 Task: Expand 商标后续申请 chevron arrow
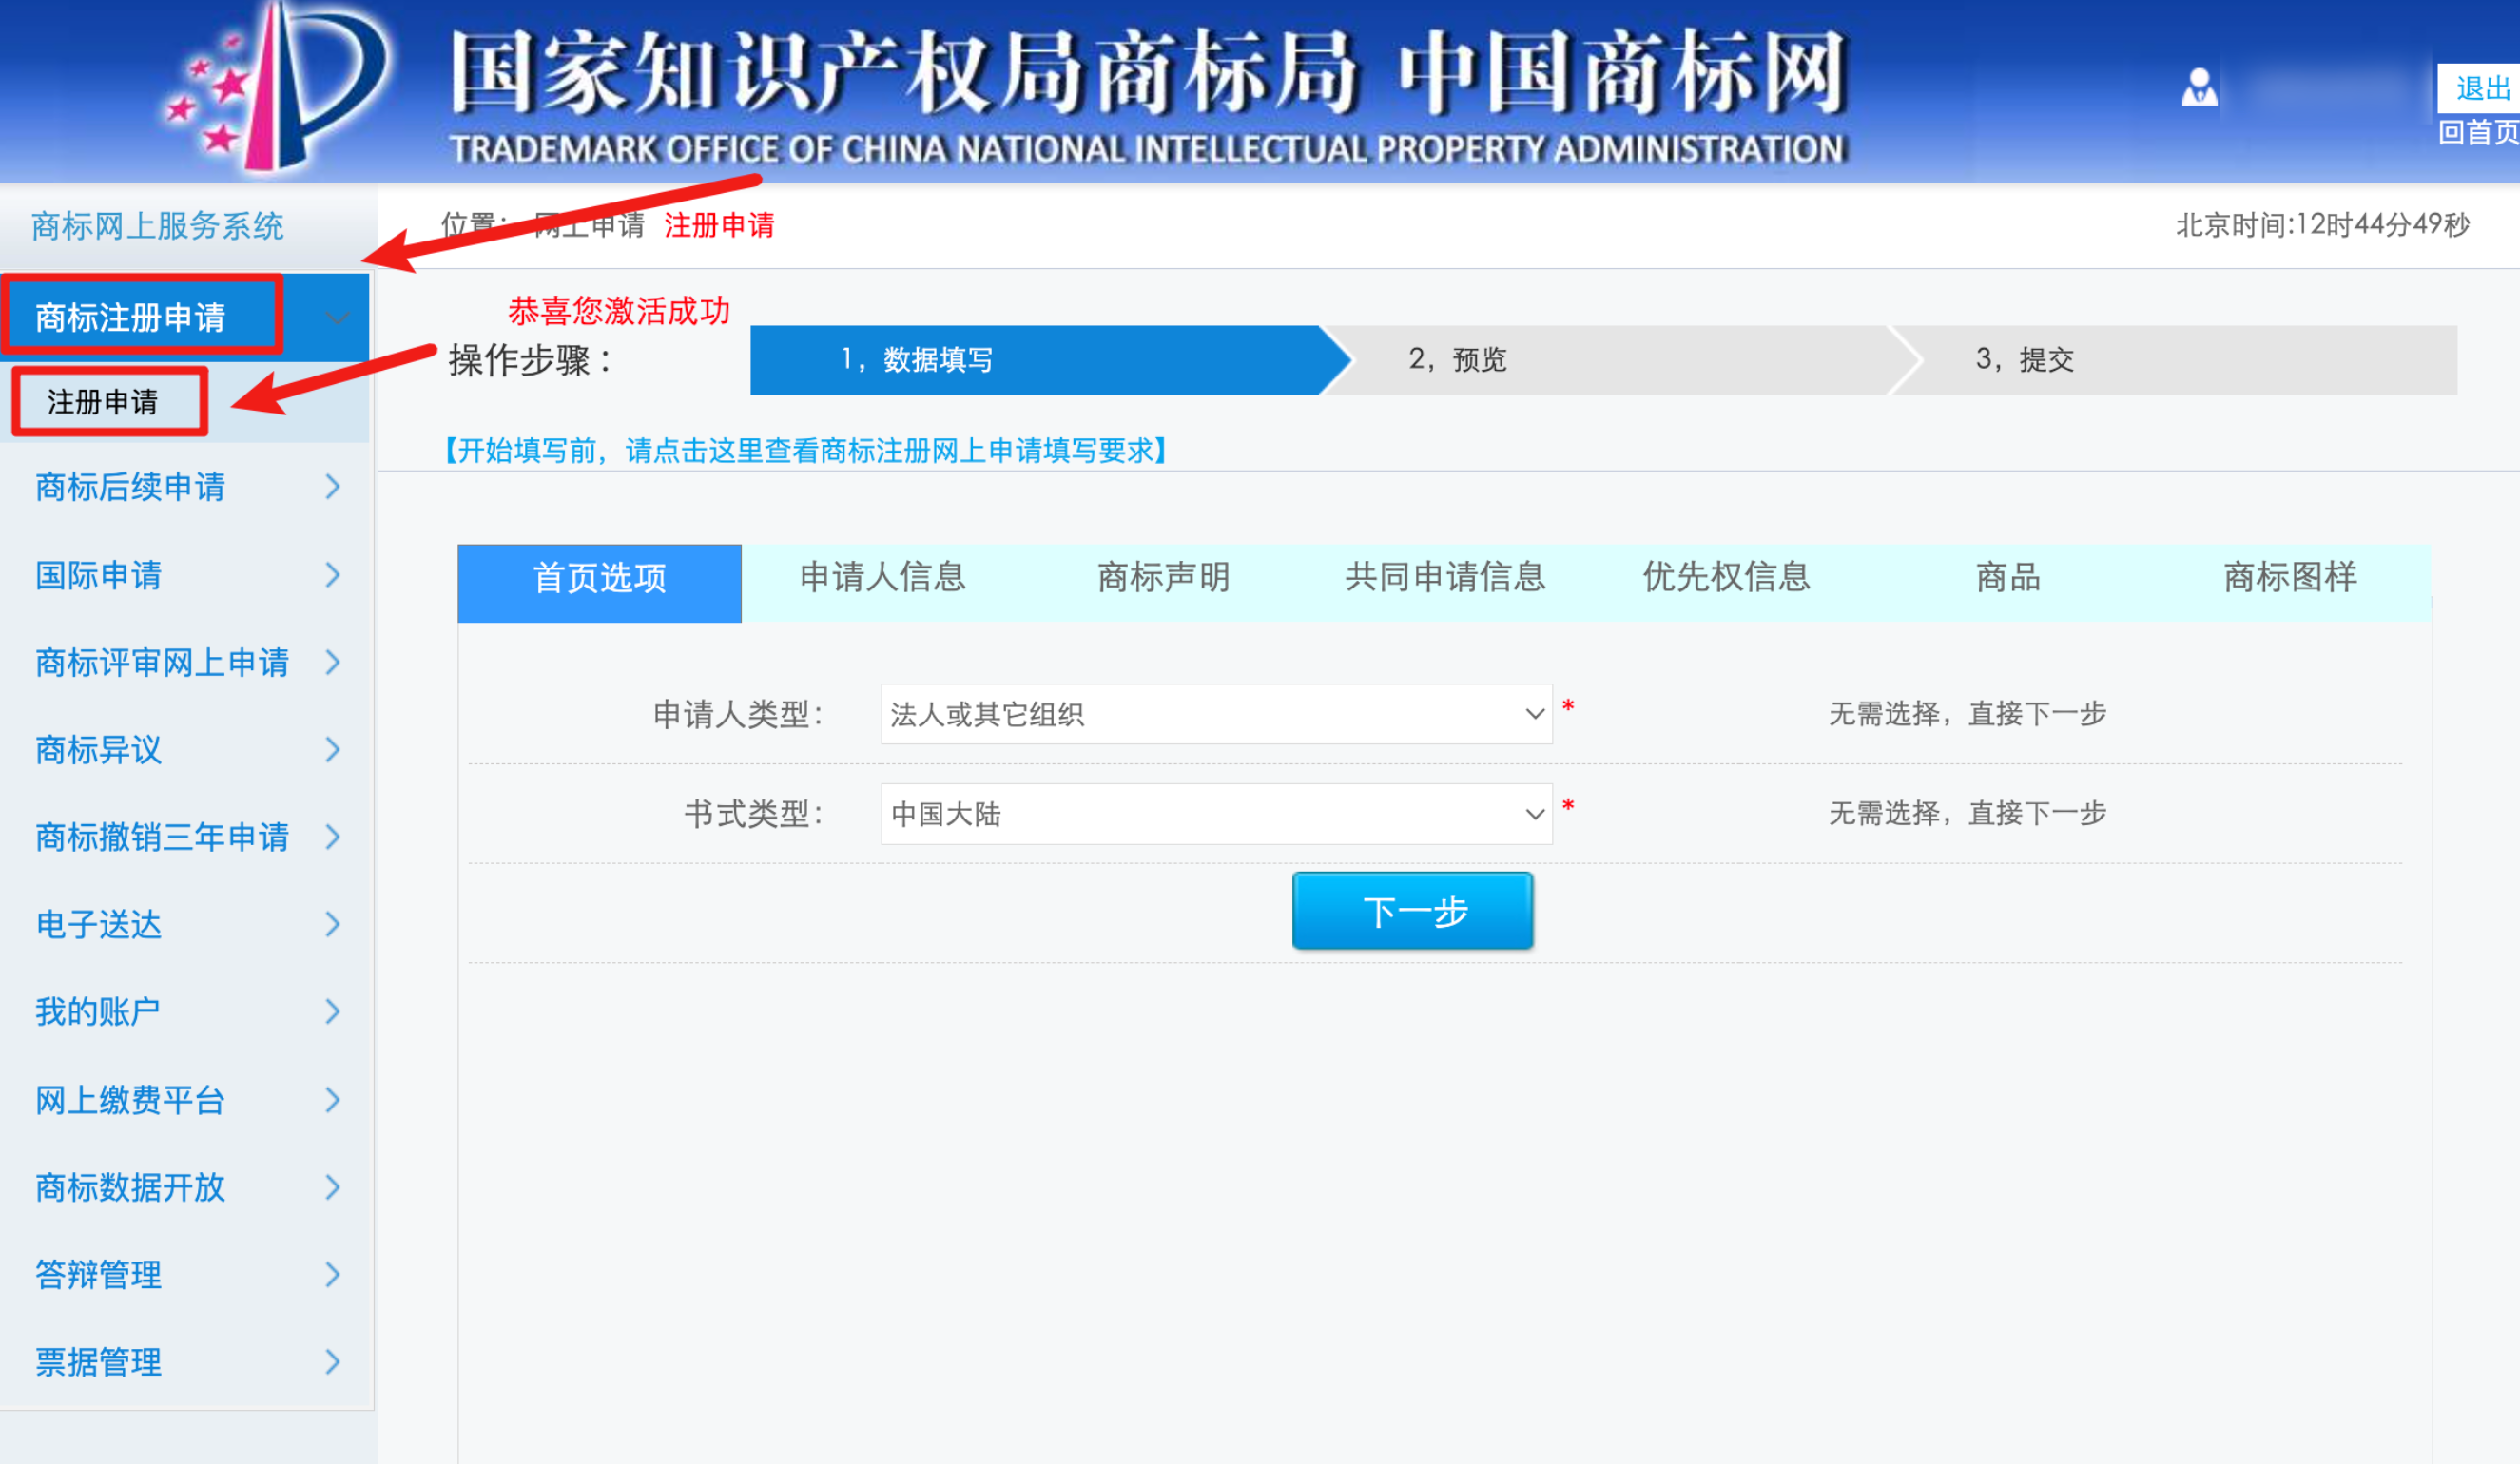(333, 487)
